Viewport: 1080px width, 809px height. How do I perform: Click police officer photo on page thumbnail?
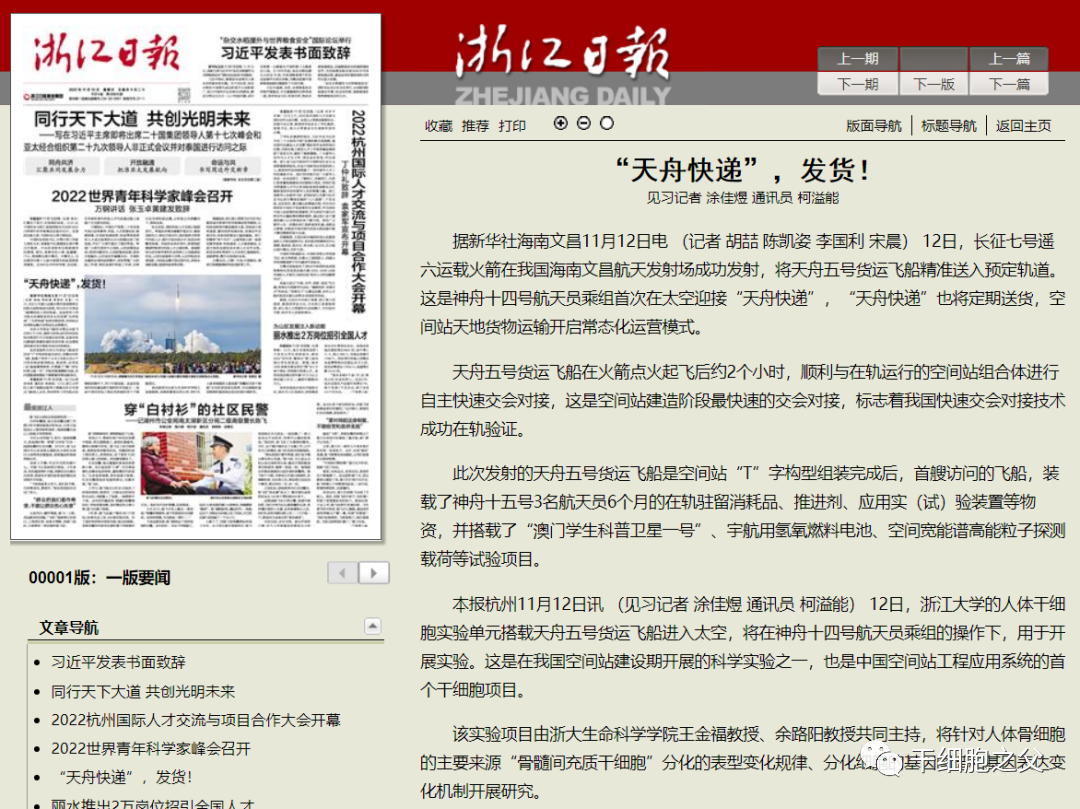point(197,463)
